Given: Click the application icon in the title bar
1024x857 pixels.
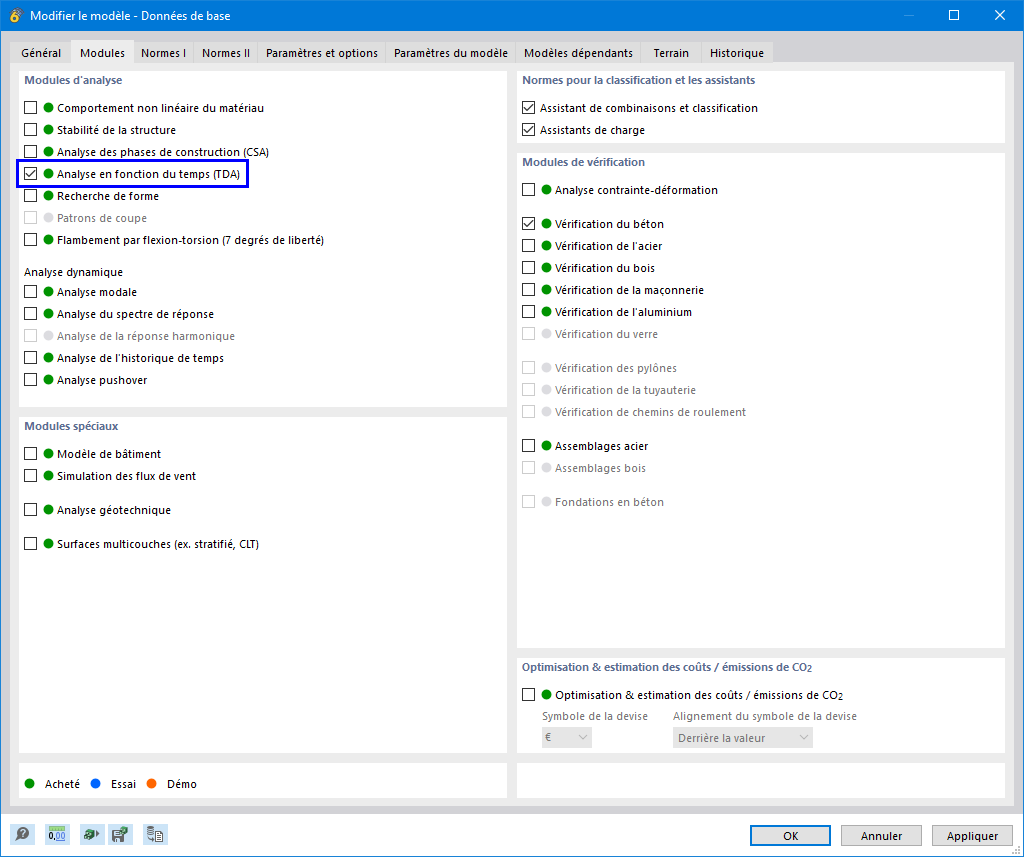Looking at the screenshot, I should coord(14,15).
